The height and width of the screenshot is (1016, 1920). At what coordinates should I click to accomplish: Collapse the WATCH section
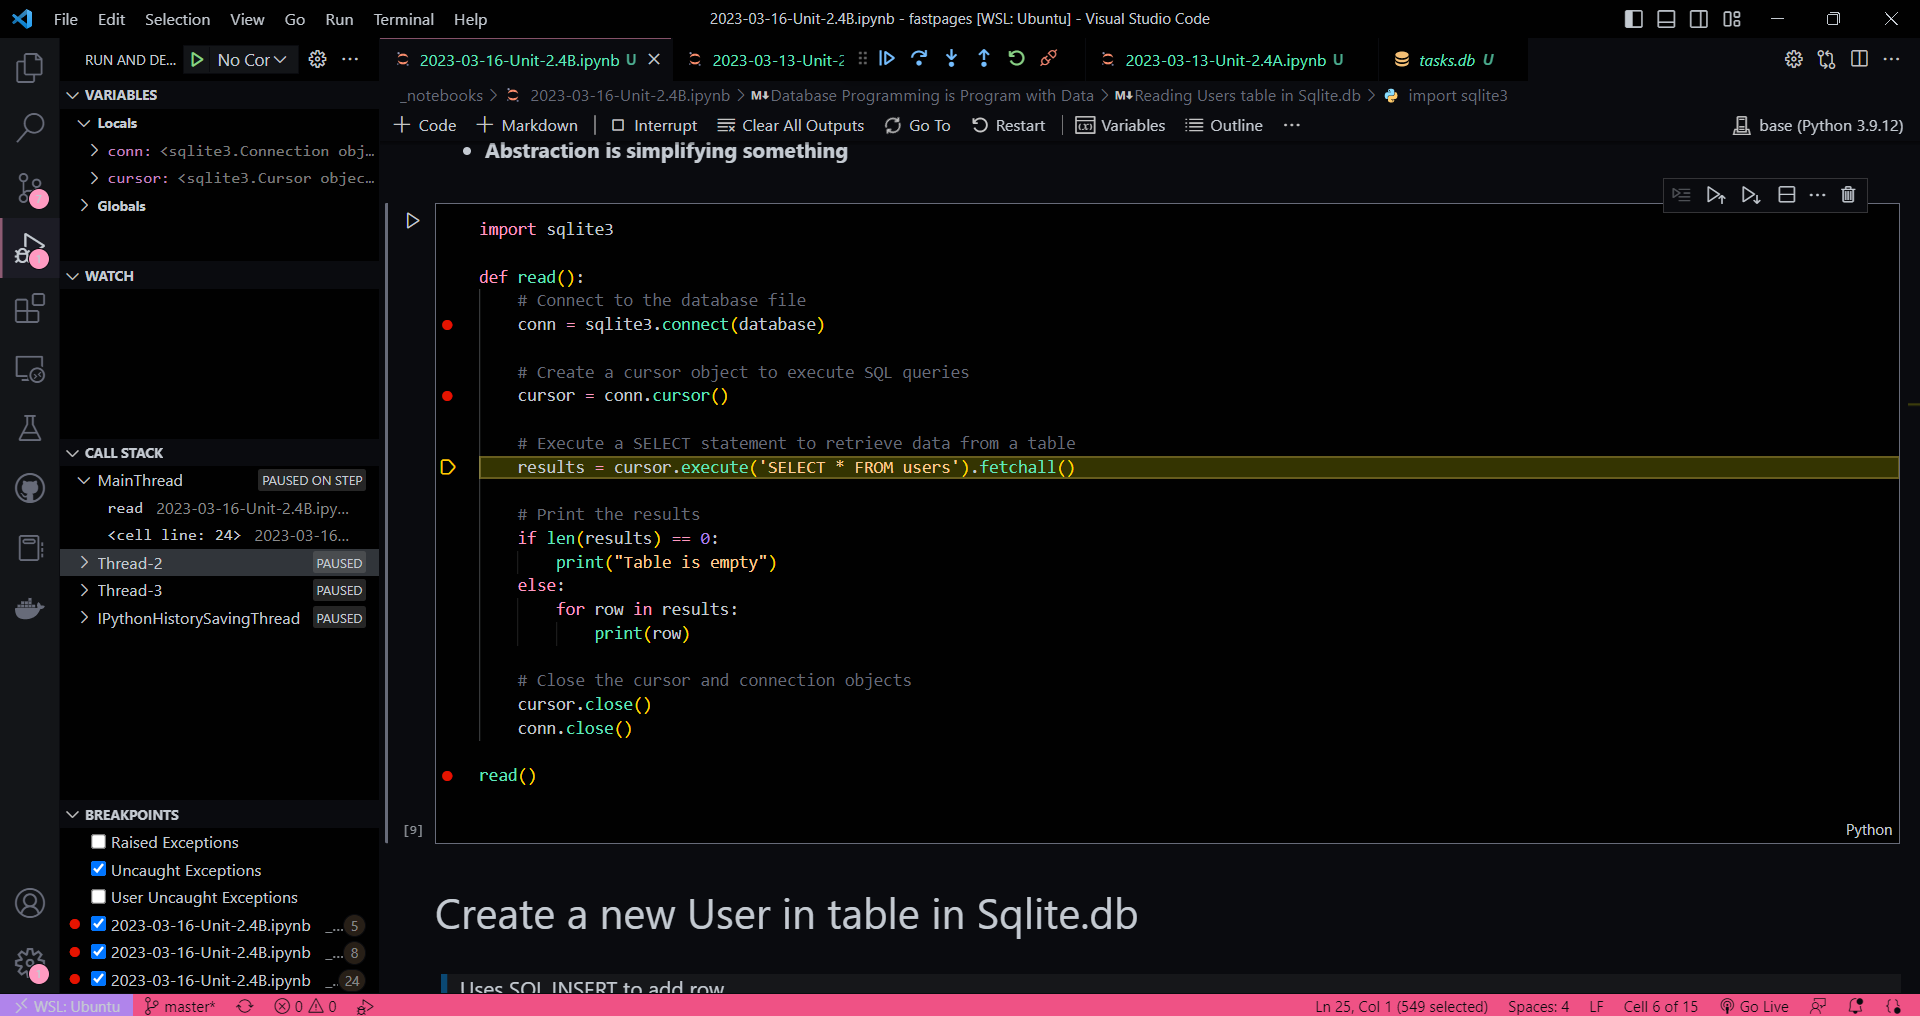point(72,276)
